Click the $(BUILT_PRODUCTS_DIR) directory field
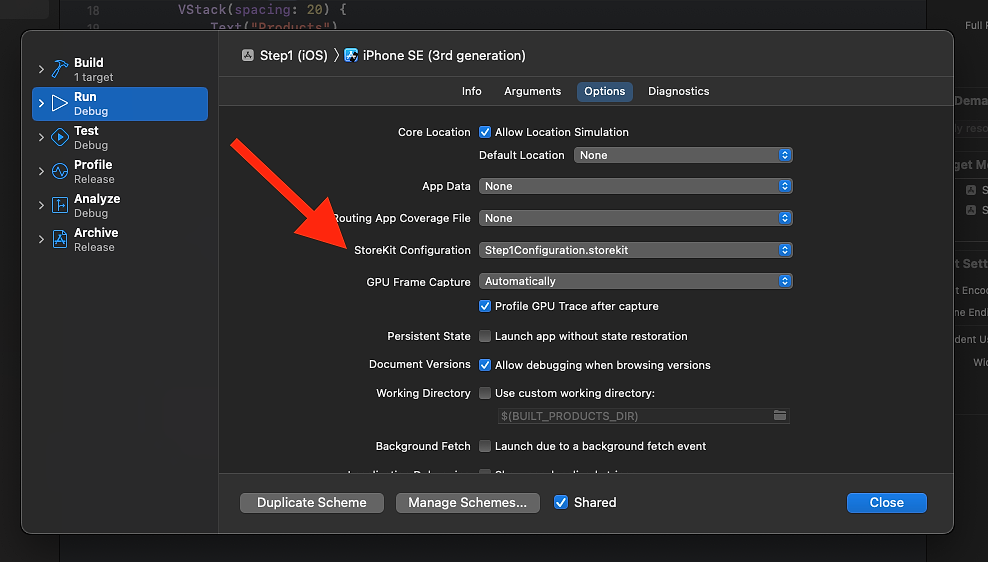The width and height of the screenshot is (988, 562). pyautogui.click(x=643, y=416)
